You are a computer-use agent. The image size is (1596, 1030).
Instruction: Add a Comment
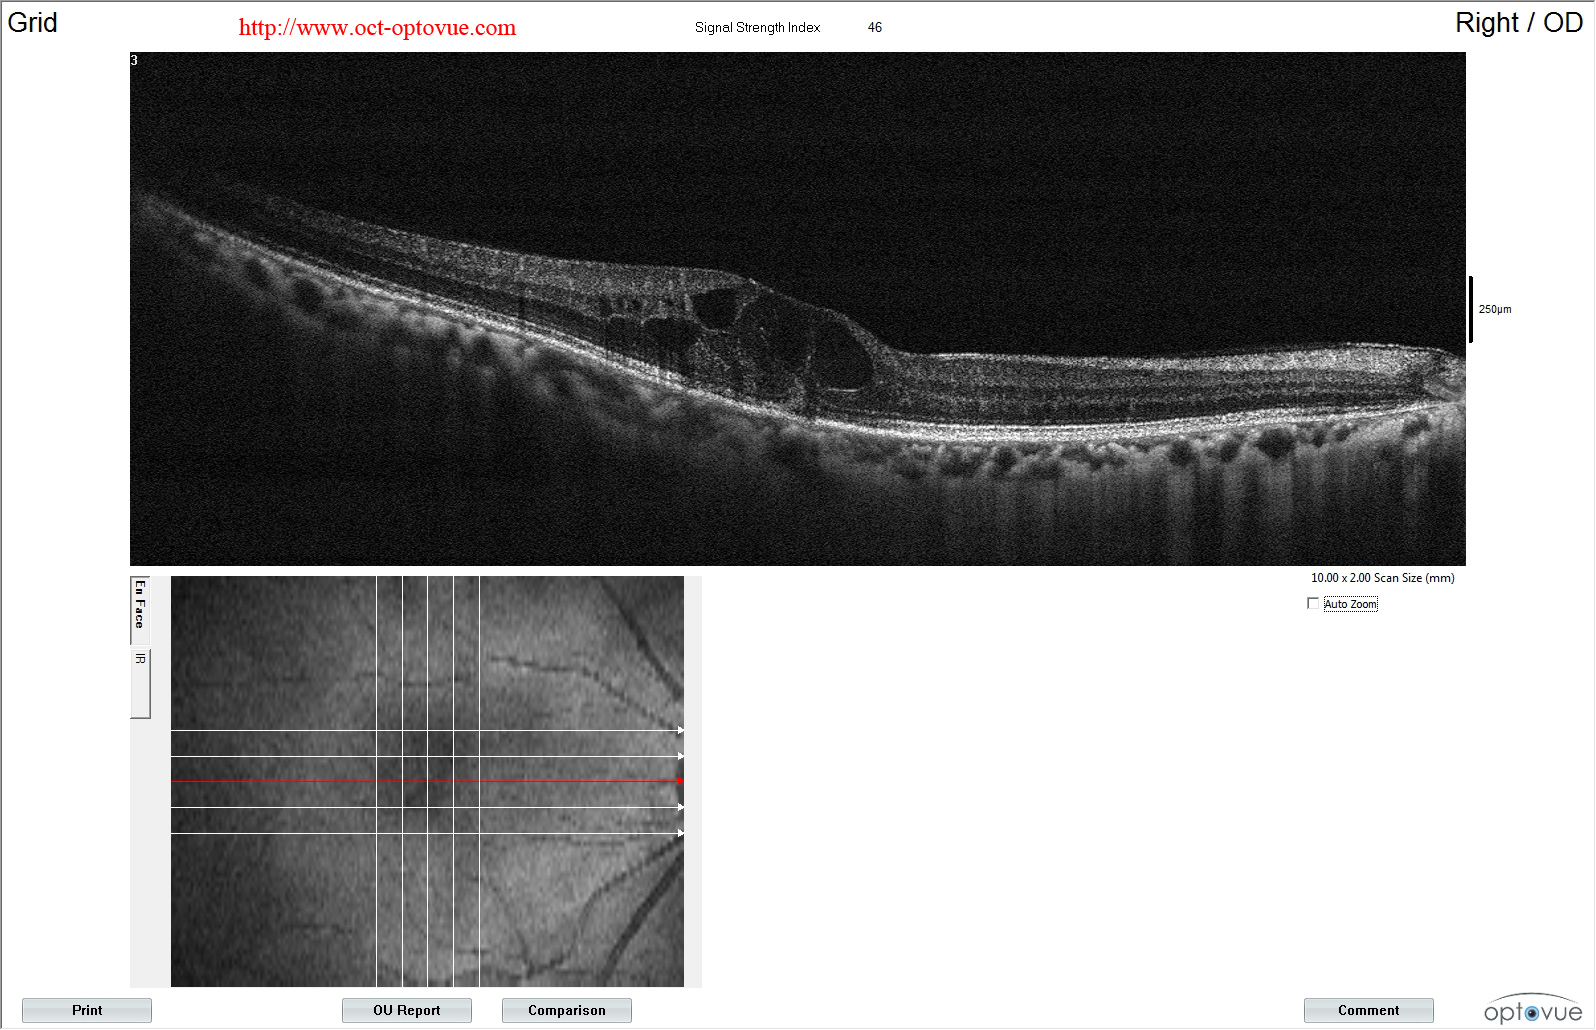pyautogui.click(x=1369, y=1010)
